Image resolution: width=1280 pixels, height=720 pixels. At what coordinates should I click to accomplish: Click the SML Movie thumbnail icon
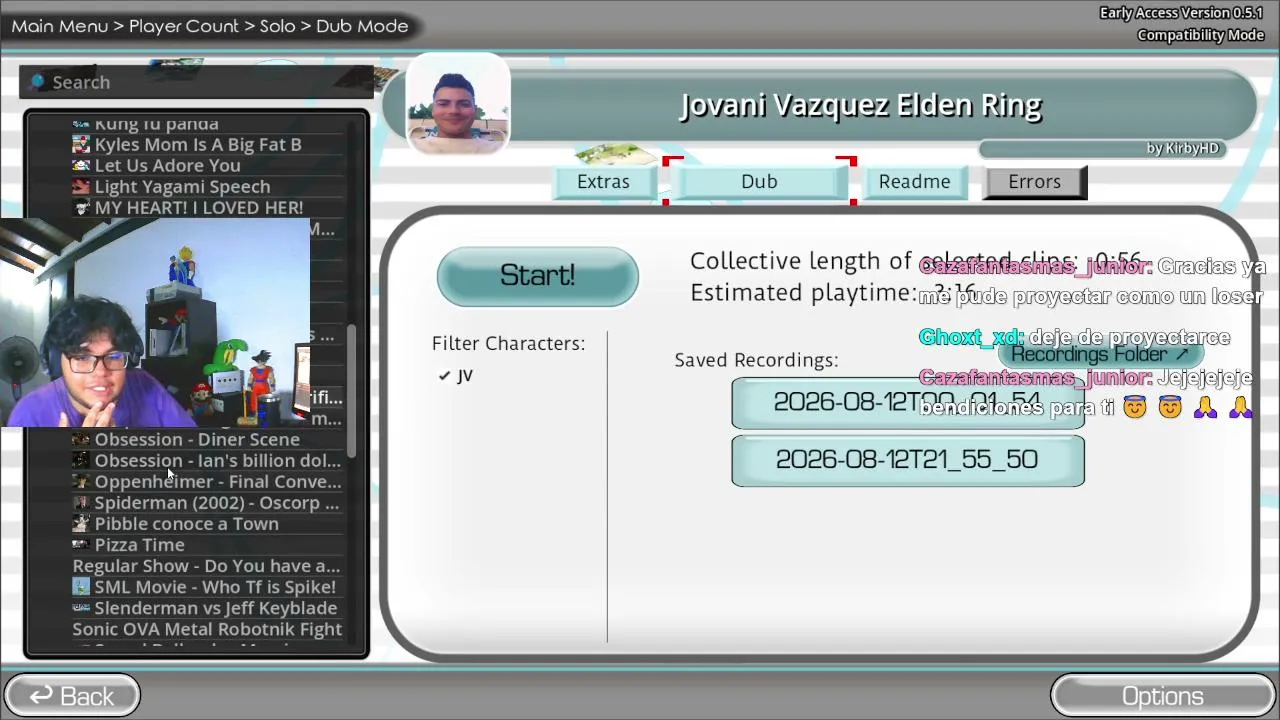[81, 587]
